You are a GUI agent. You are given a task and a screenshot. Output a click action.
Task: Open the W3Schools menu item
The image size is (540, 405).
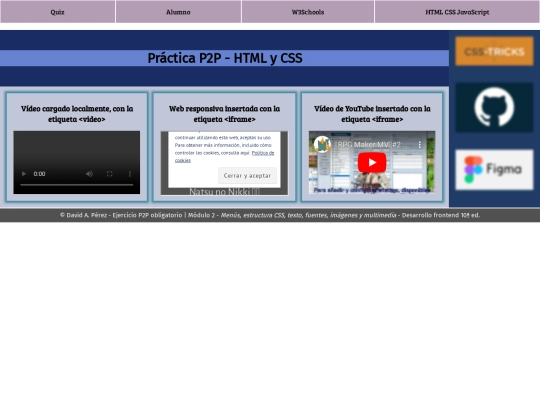point(308,12)
